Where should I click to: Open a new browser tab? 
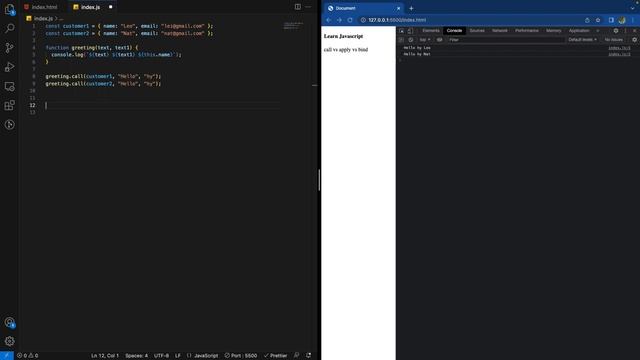(411, 8)
